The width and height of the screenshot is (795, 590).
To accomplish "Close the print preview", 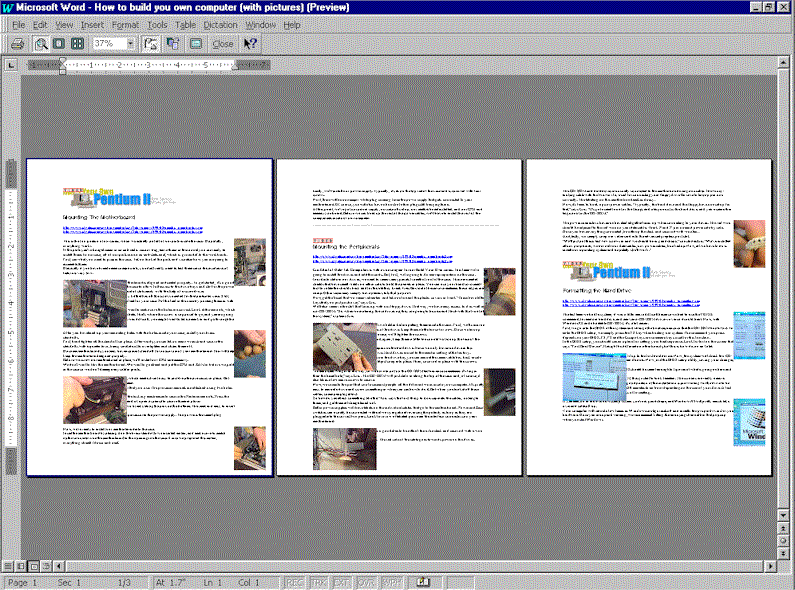I will 223,44.
